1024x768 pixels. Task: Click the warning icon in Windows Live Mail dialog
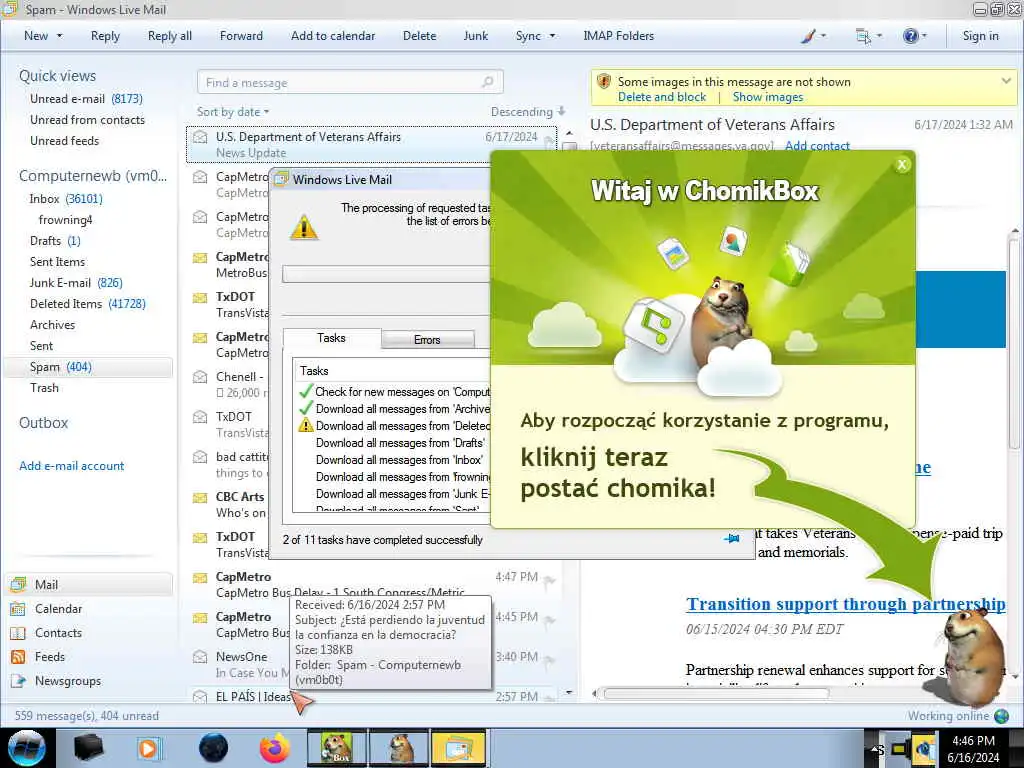304,228
